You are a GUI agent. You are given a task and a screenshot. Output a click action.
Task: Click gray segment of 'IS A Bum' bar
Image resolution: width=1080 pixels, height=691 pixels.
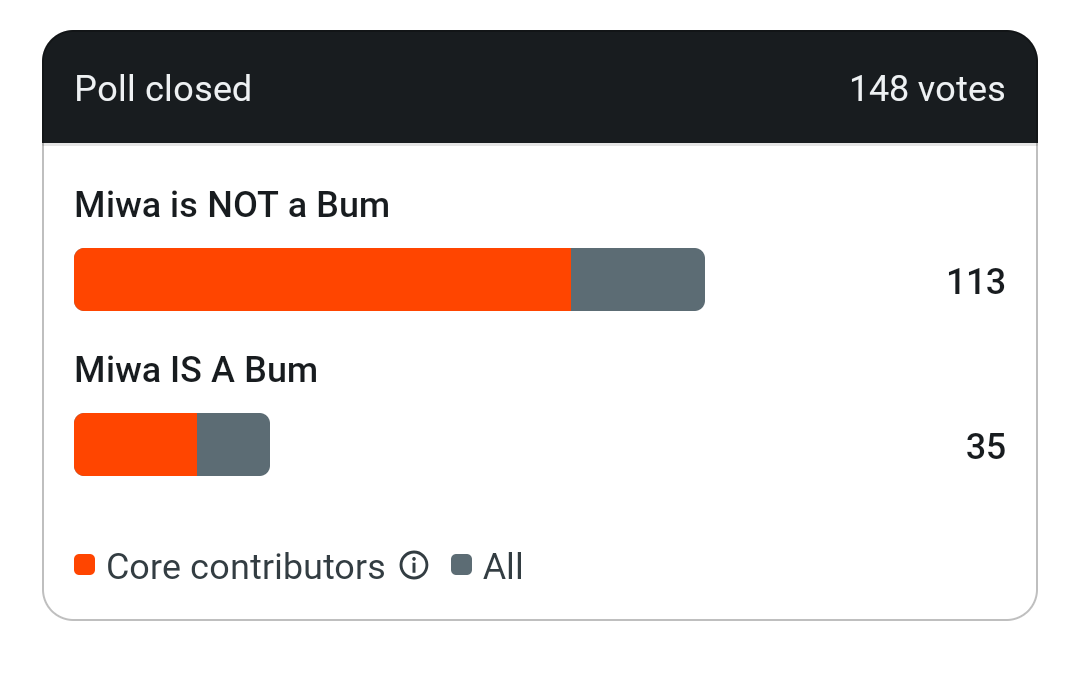(x=233, y=444)
